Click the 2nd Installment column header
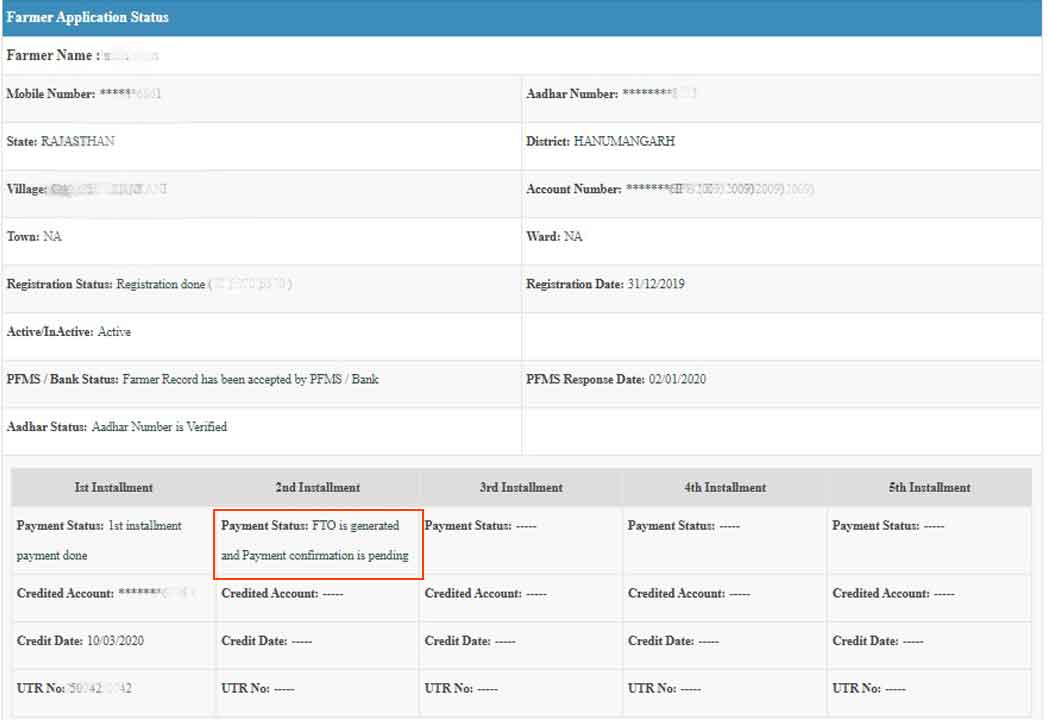1047x720 pixels. point(317,488)
